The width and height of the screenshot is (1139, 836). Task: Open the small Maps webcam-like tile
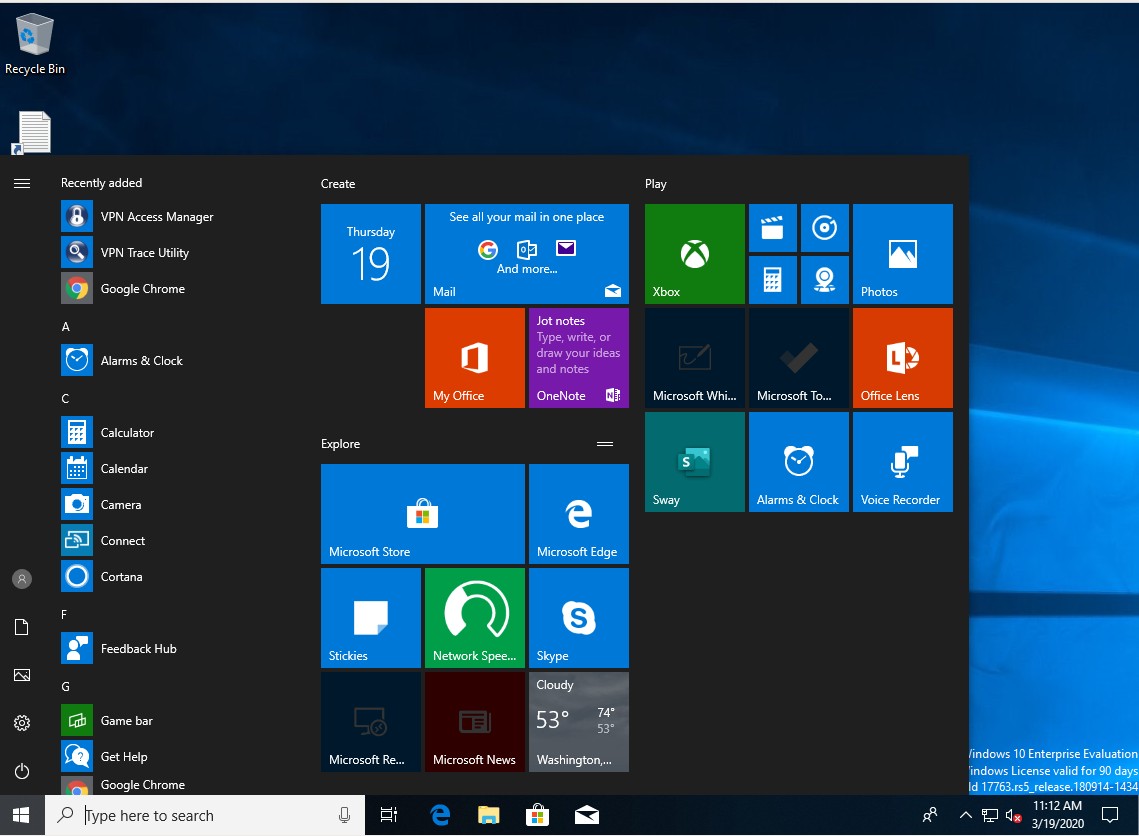[x=824, y=280]
